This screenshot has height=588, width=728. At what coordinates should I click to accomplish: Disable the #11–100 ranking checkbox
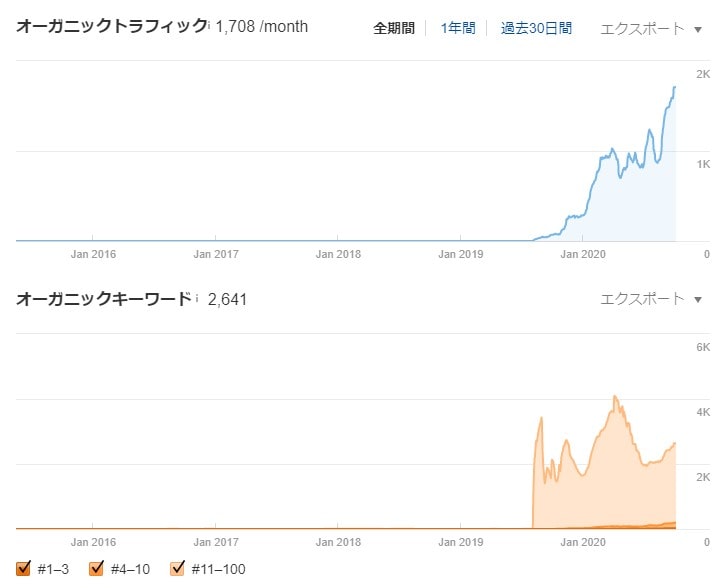click(179, 569)
